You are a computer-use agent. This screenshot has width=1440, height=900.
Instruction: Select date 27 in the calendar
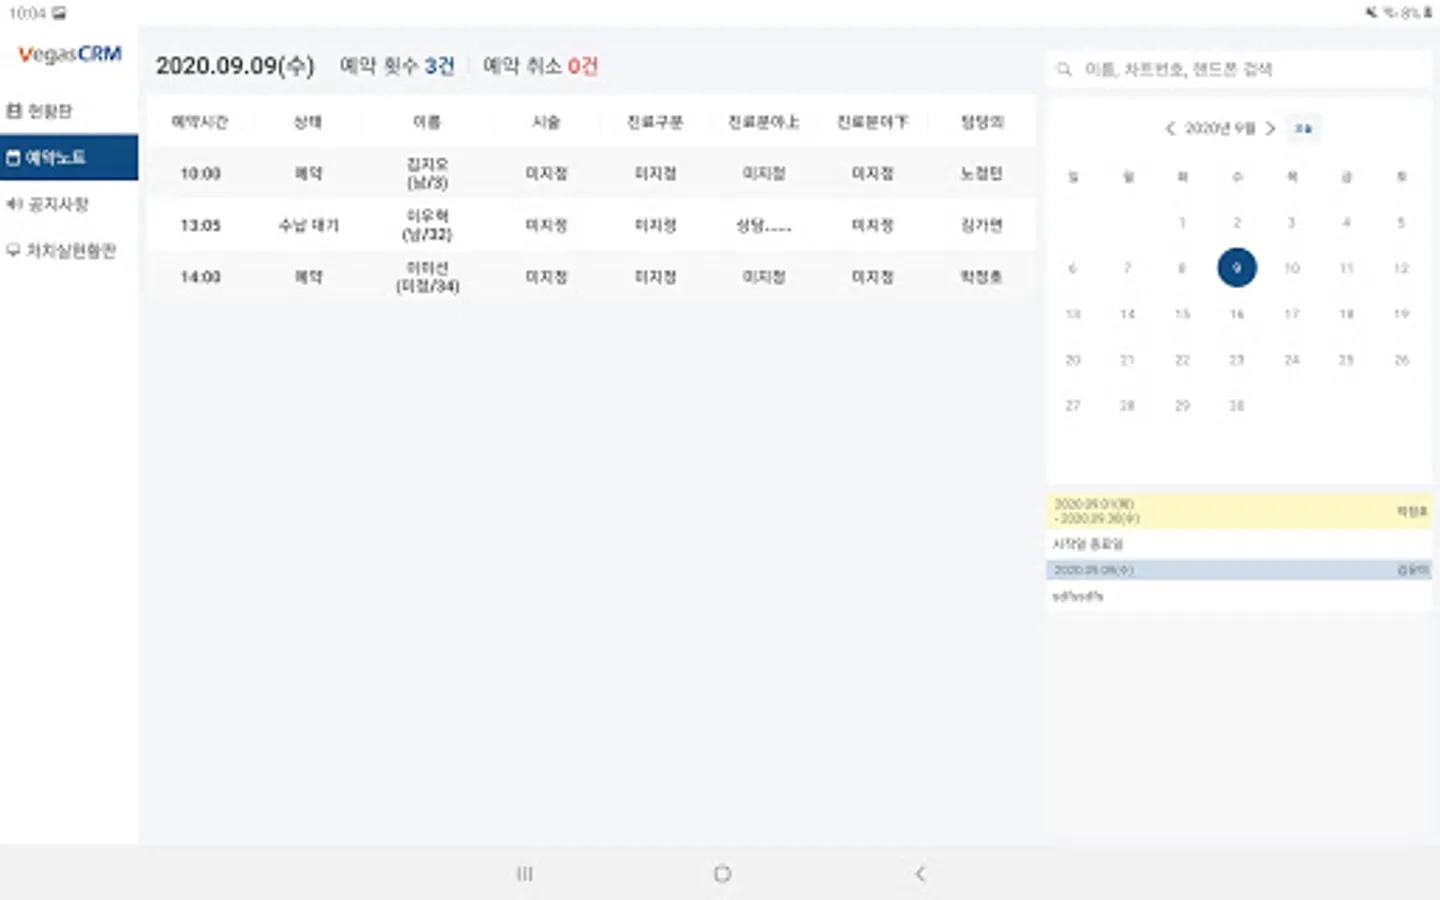coord(1073,406)
